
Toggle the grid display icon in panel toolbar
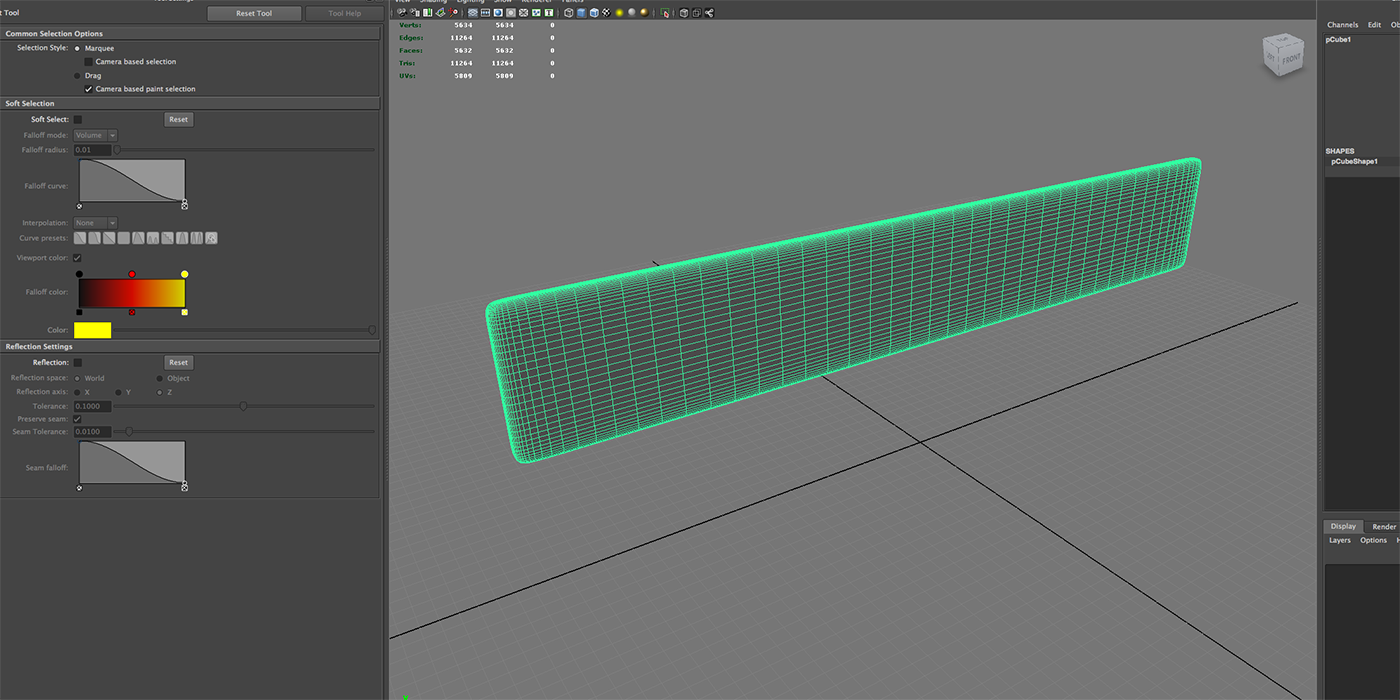(473, 13)
